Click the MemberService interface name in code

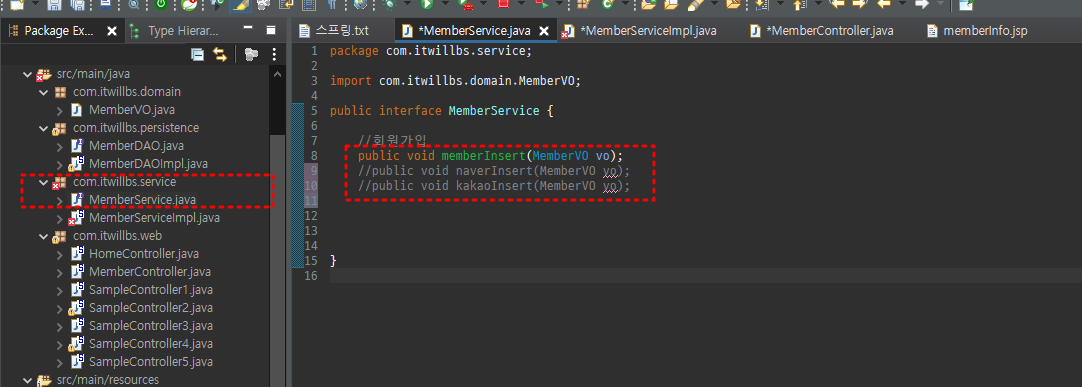(x=494, y=110)
